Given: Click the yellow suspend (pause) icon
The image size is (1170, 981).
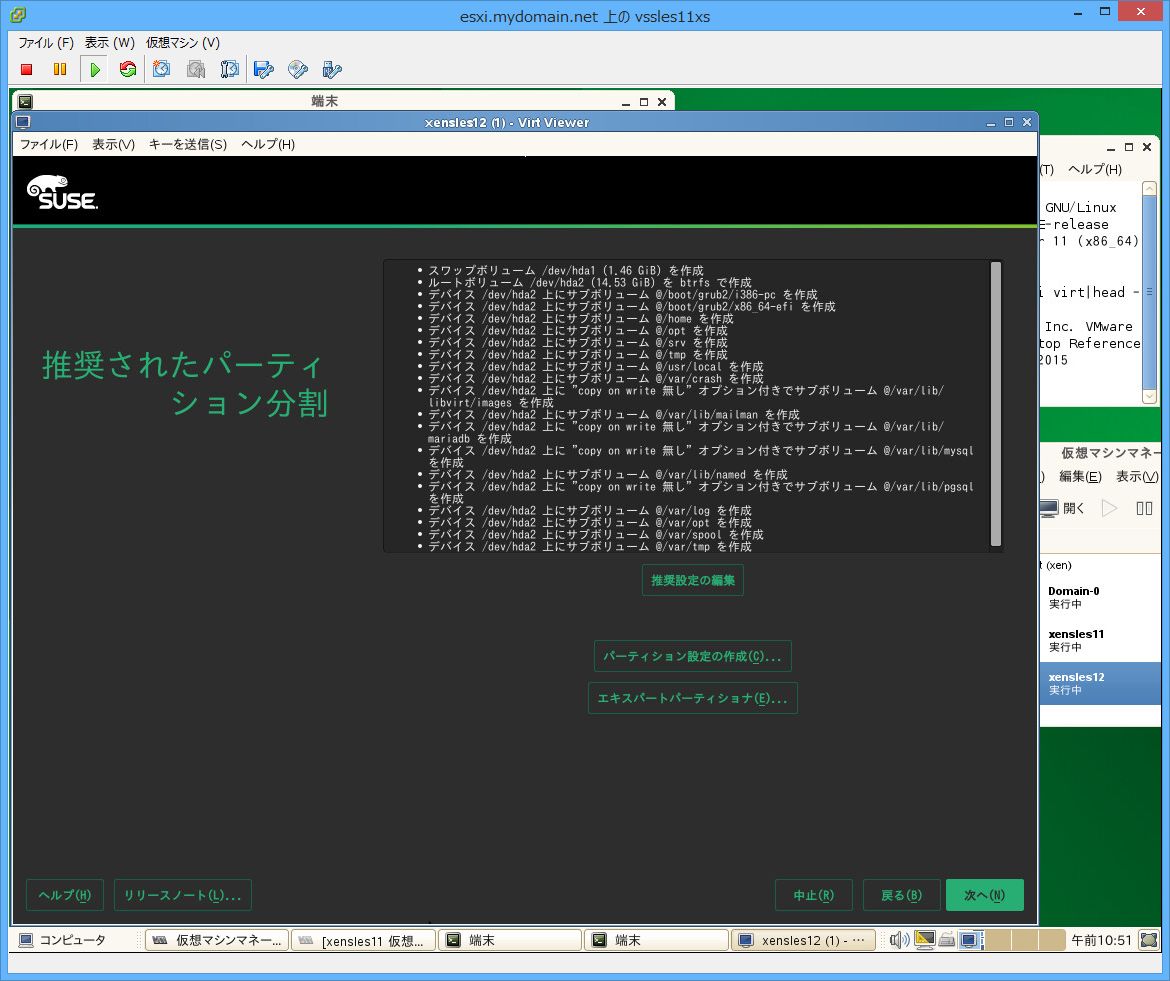Looking at the screenshot, I should click(x=60, y=69).
